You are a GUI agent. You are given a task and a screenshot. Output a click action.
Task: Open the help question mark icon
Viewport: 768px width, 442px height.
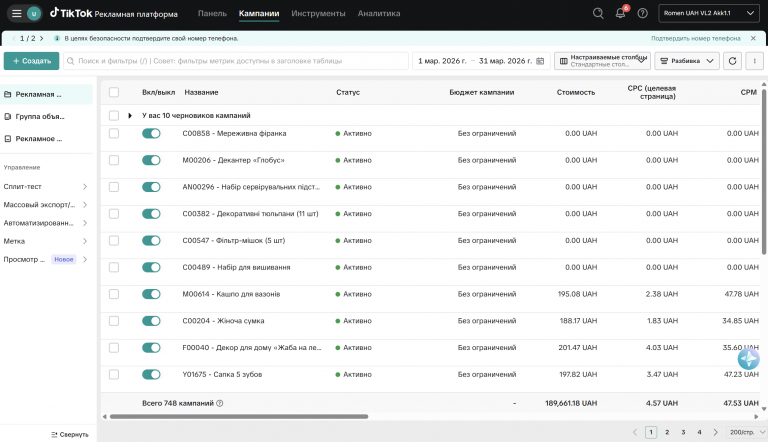[x=643, y=13]
